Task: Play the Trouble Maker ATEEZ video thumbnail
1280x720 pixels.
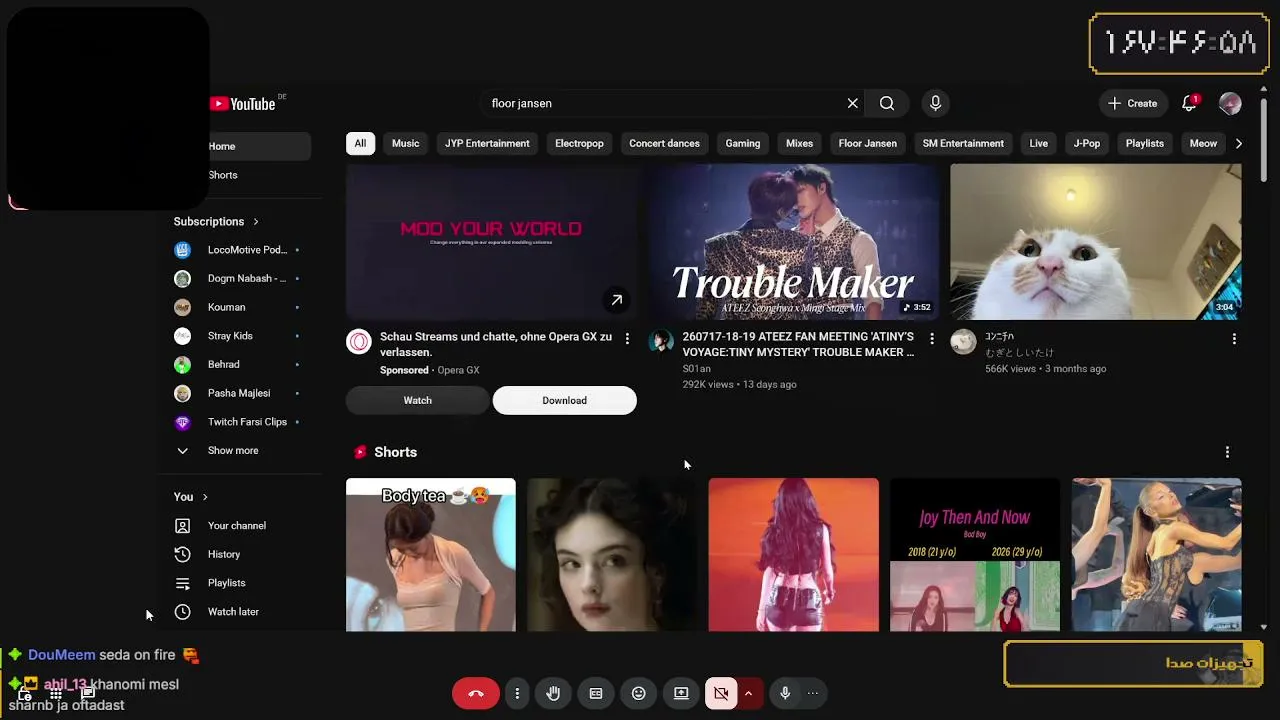Action: click(794, 242)
